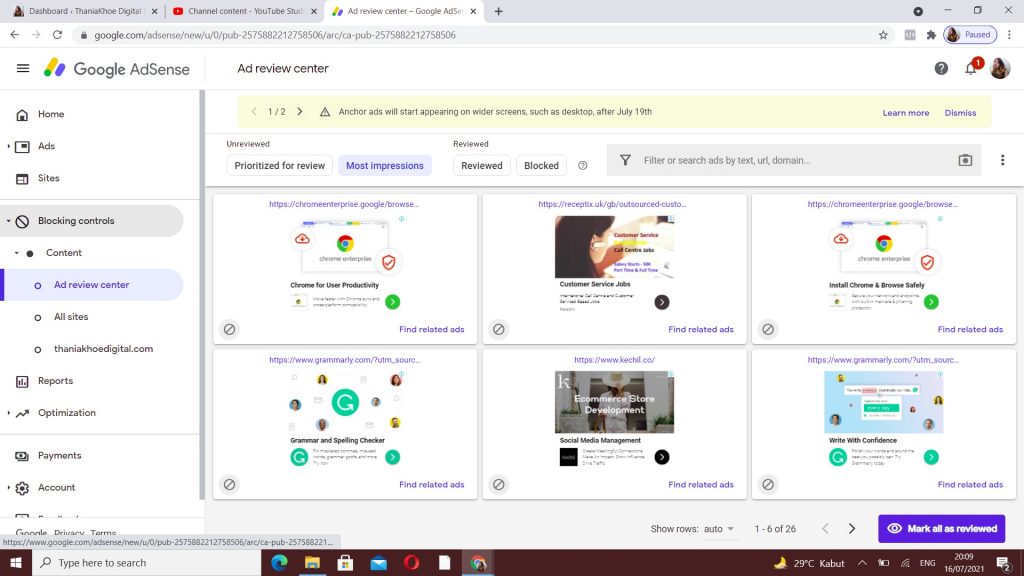Block the Chrome for User Productivity ad

pyautogui.click(x=229, y=329)
